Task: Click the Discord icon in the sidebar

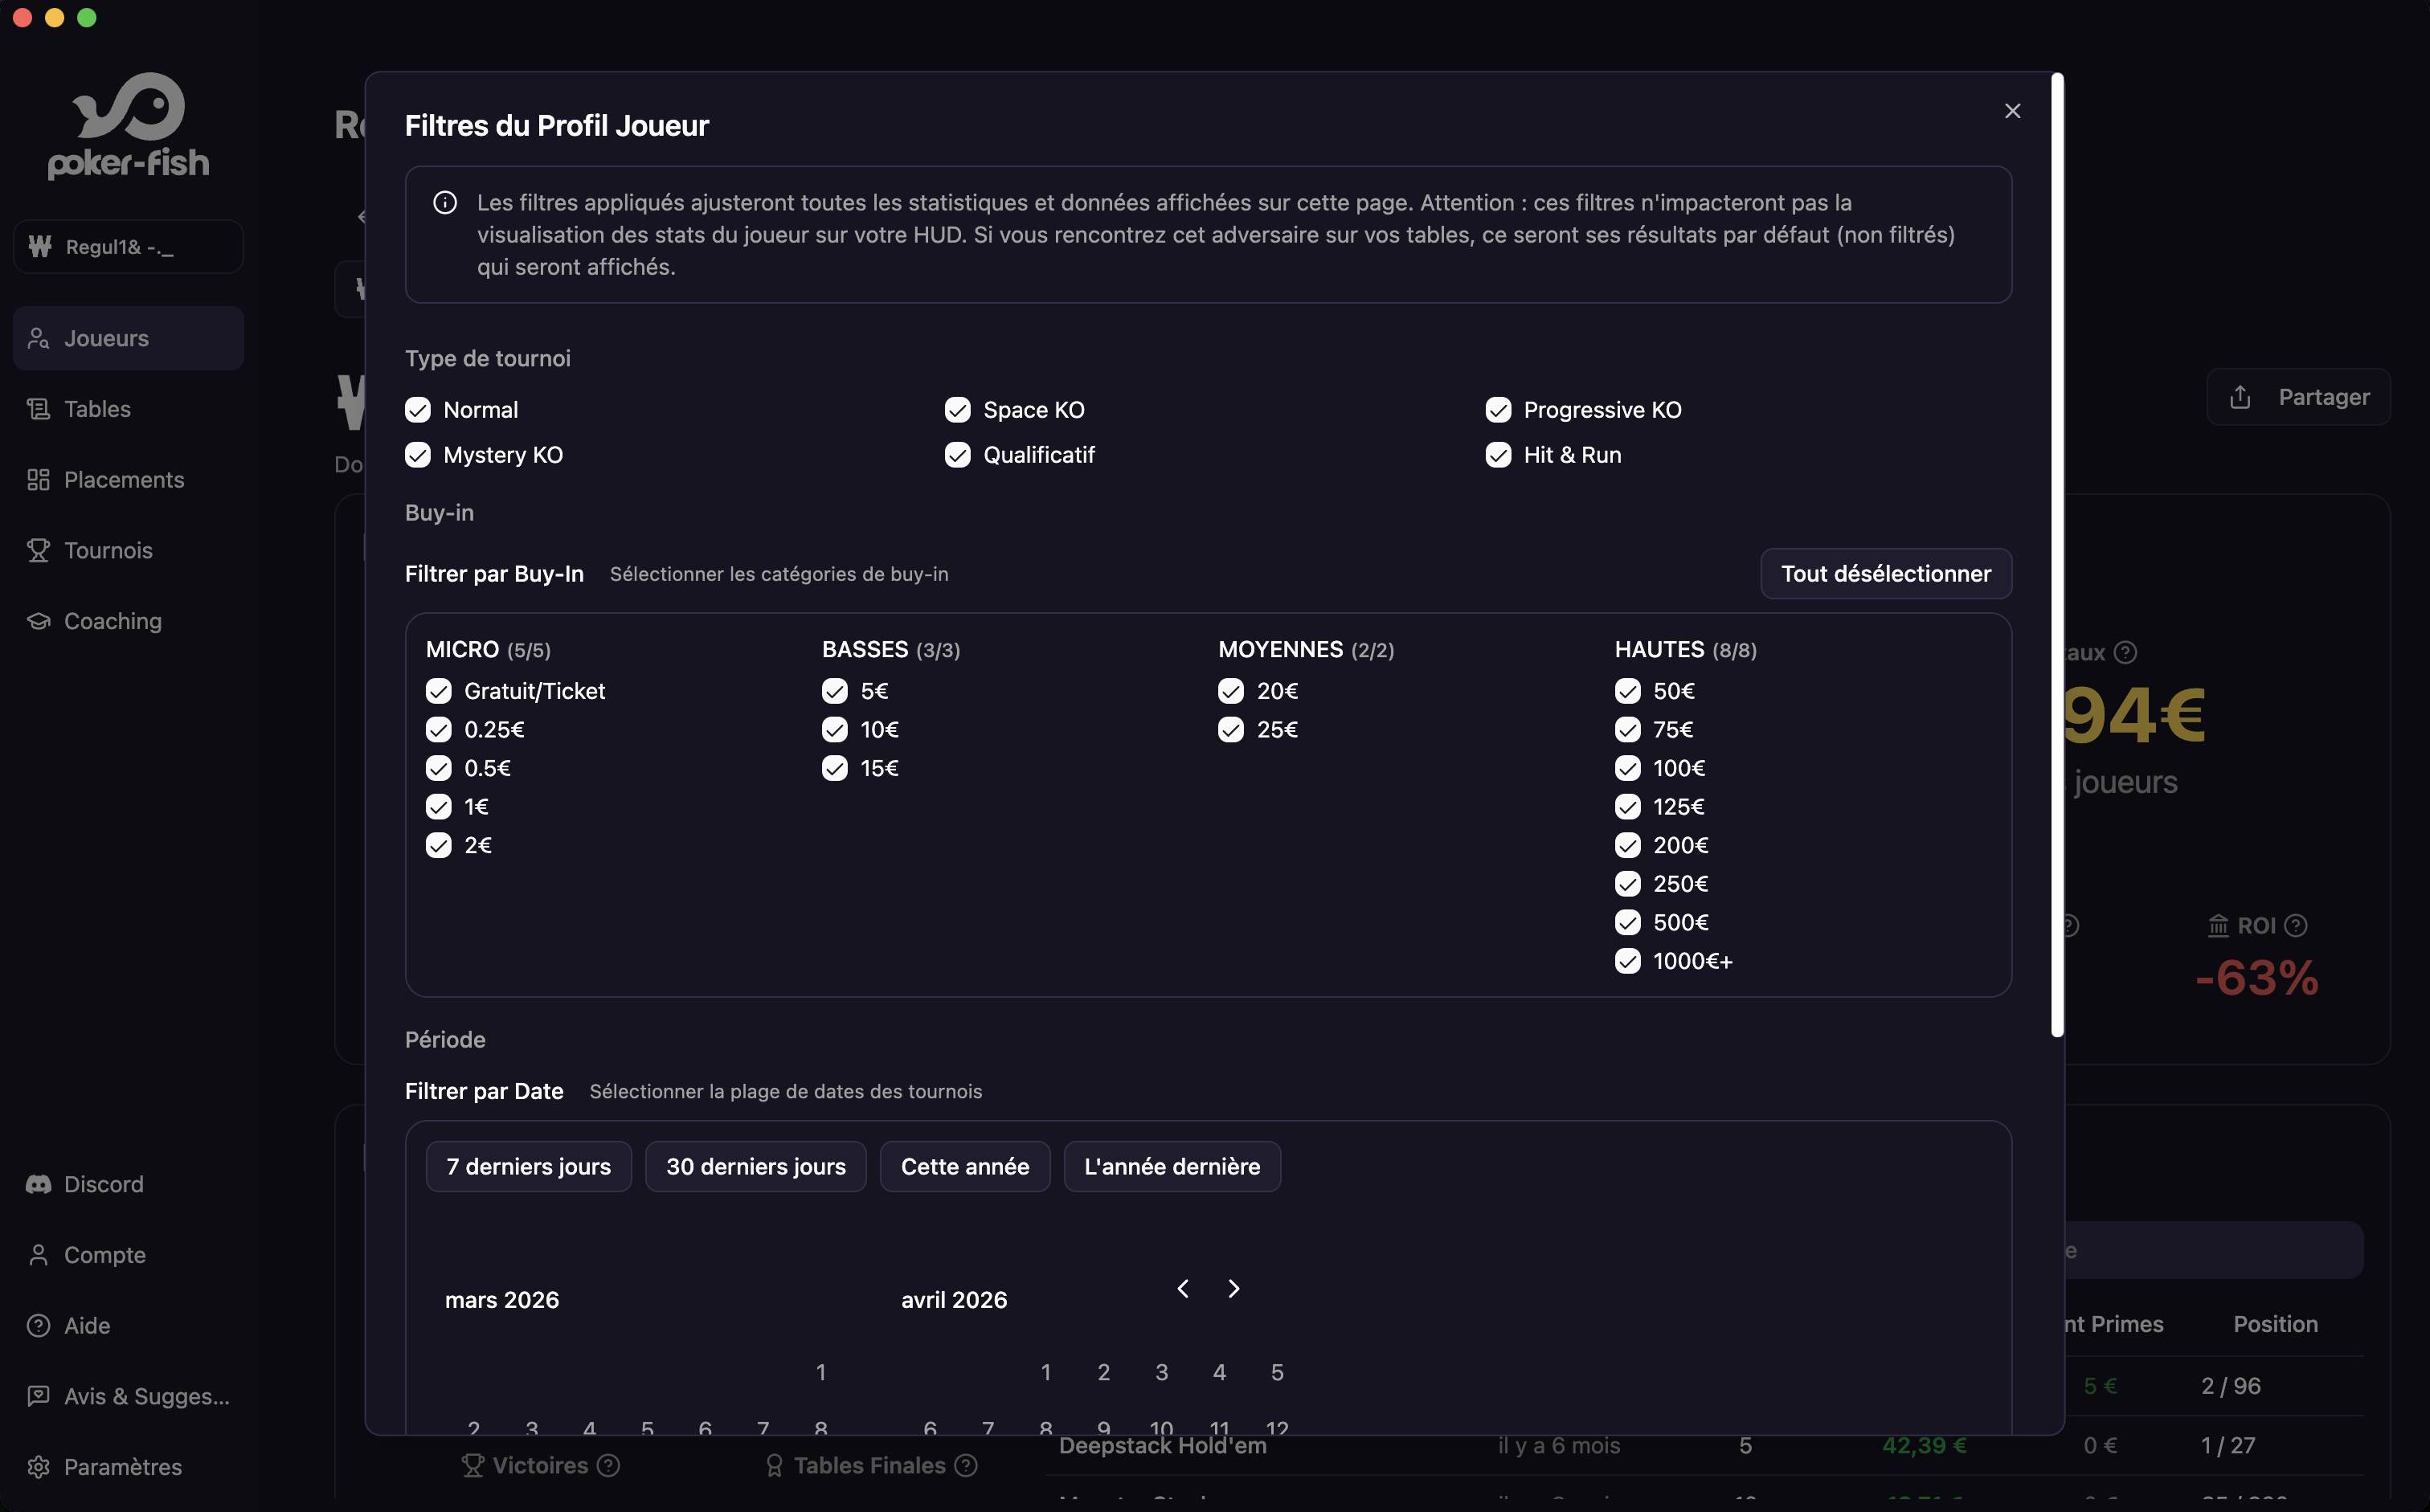Action: [x=38, y=1184]
